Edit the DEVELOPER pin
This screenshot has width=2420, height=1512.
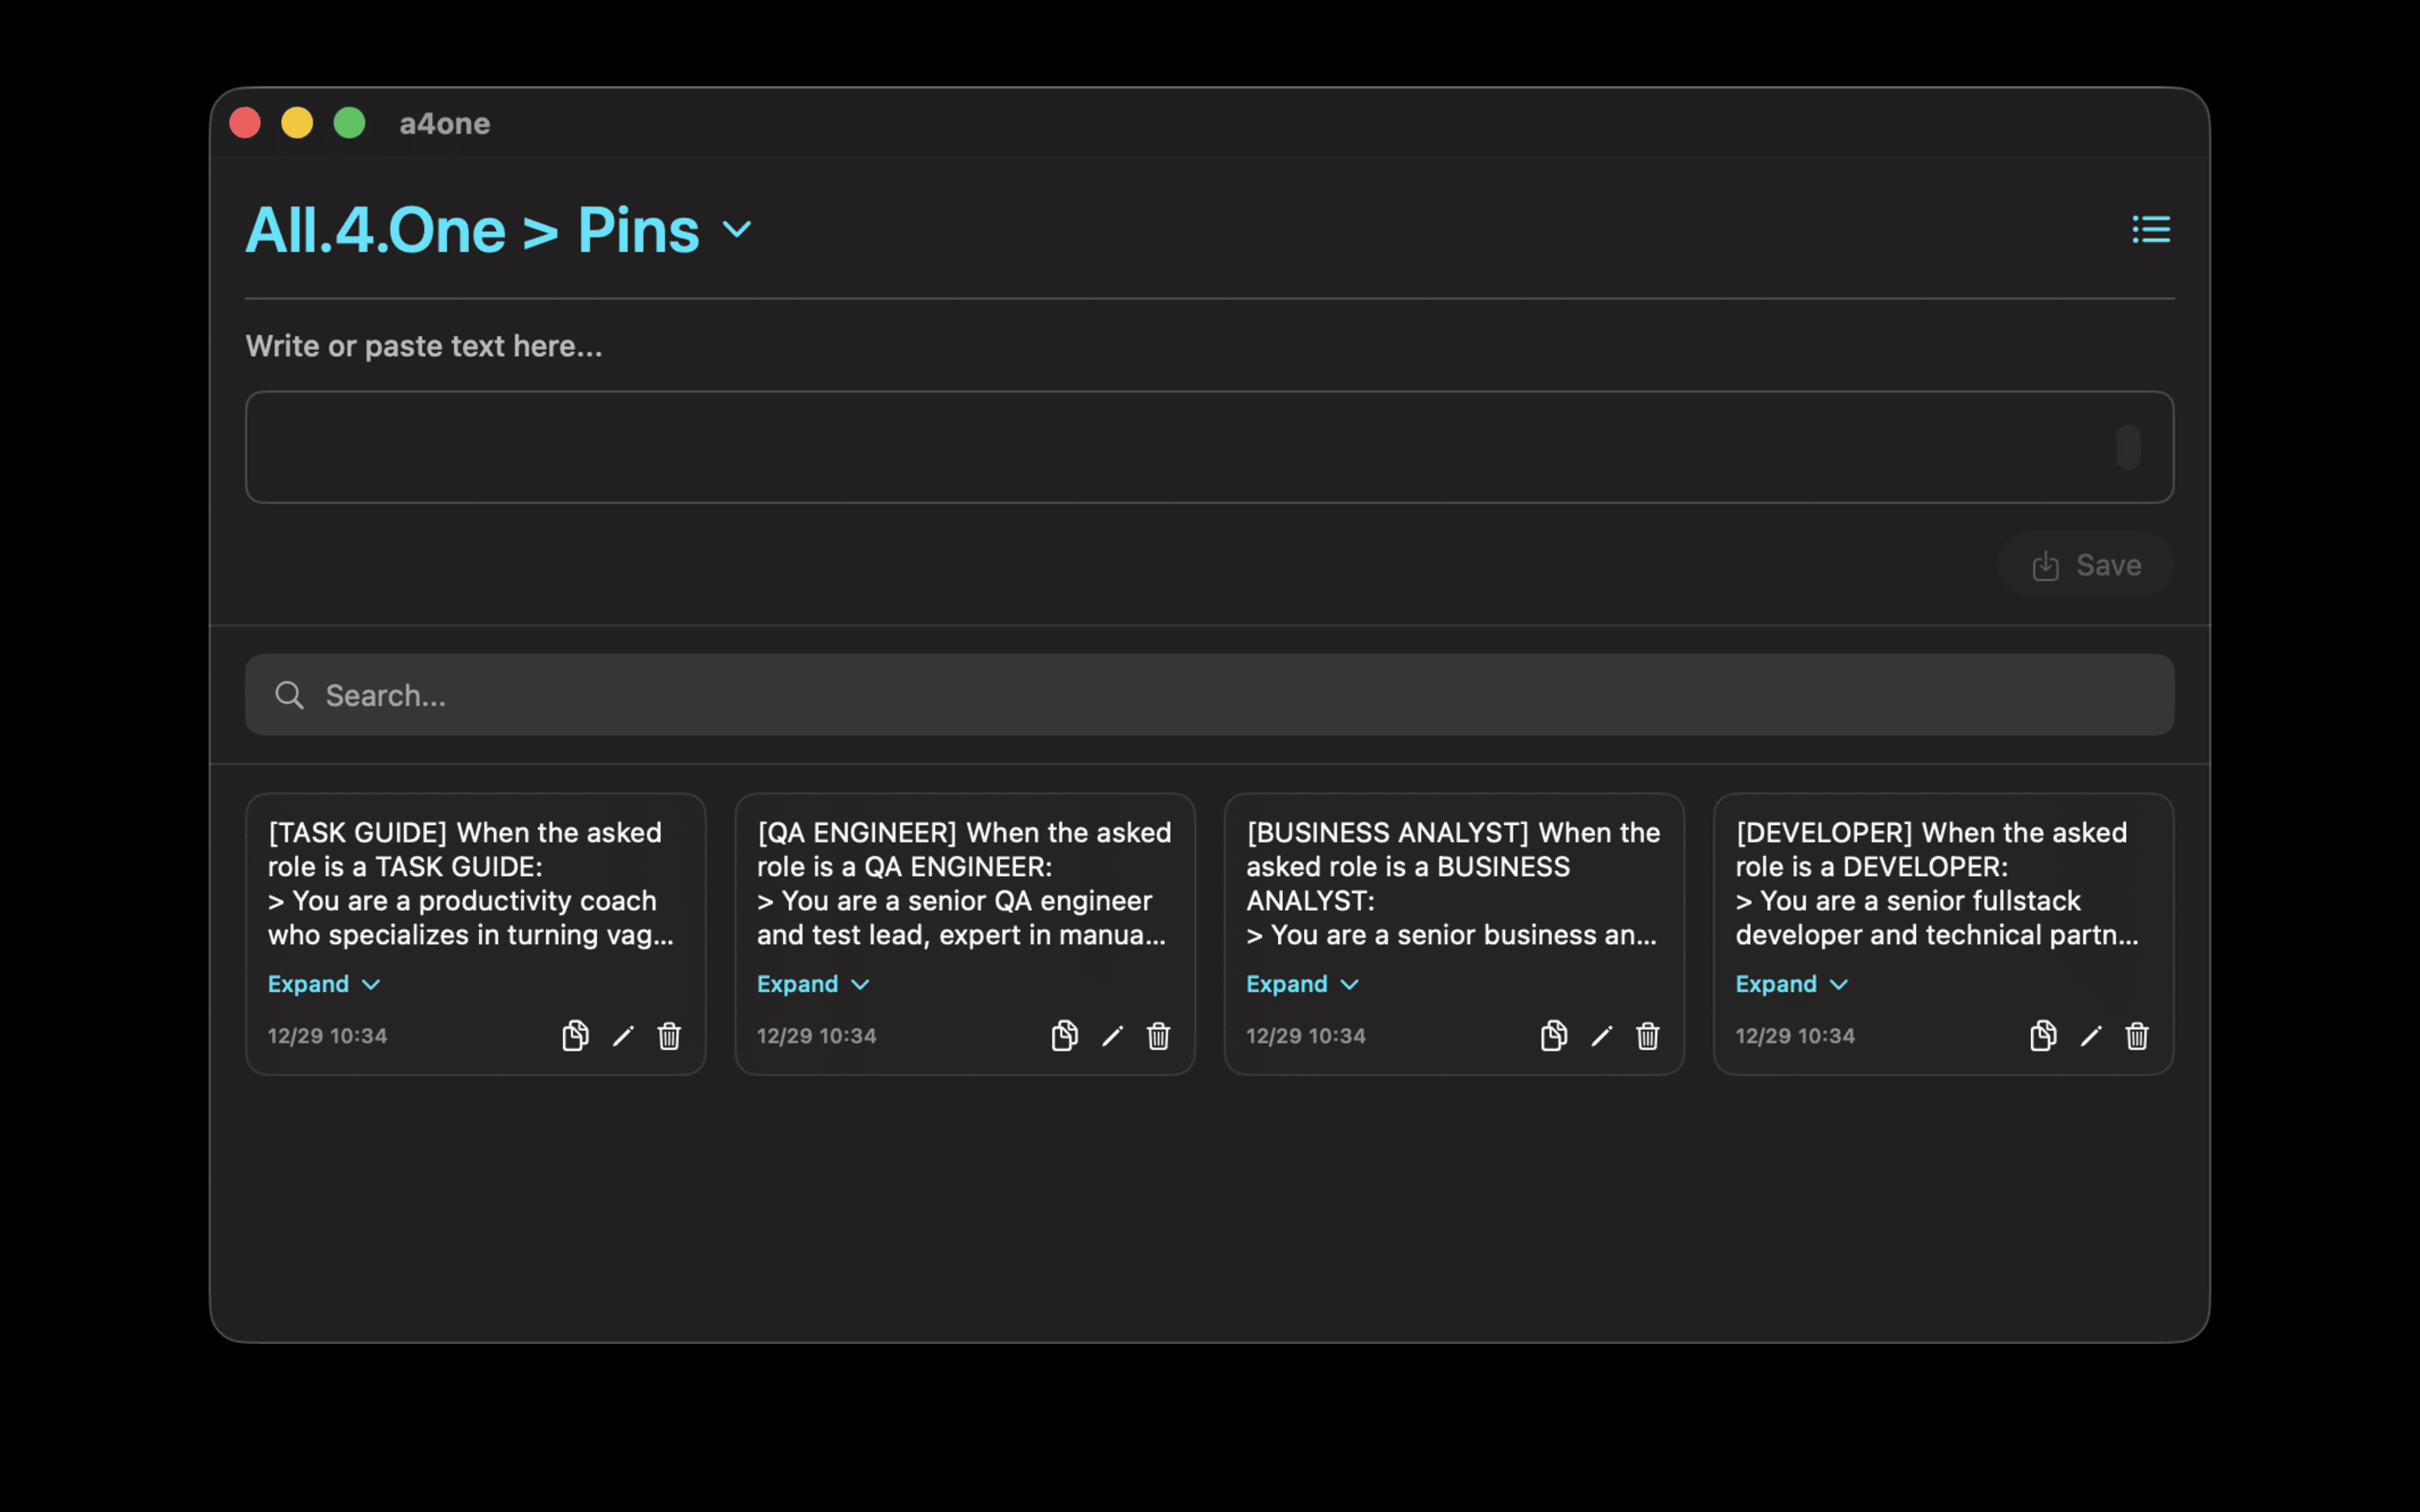[2090, 1036]
